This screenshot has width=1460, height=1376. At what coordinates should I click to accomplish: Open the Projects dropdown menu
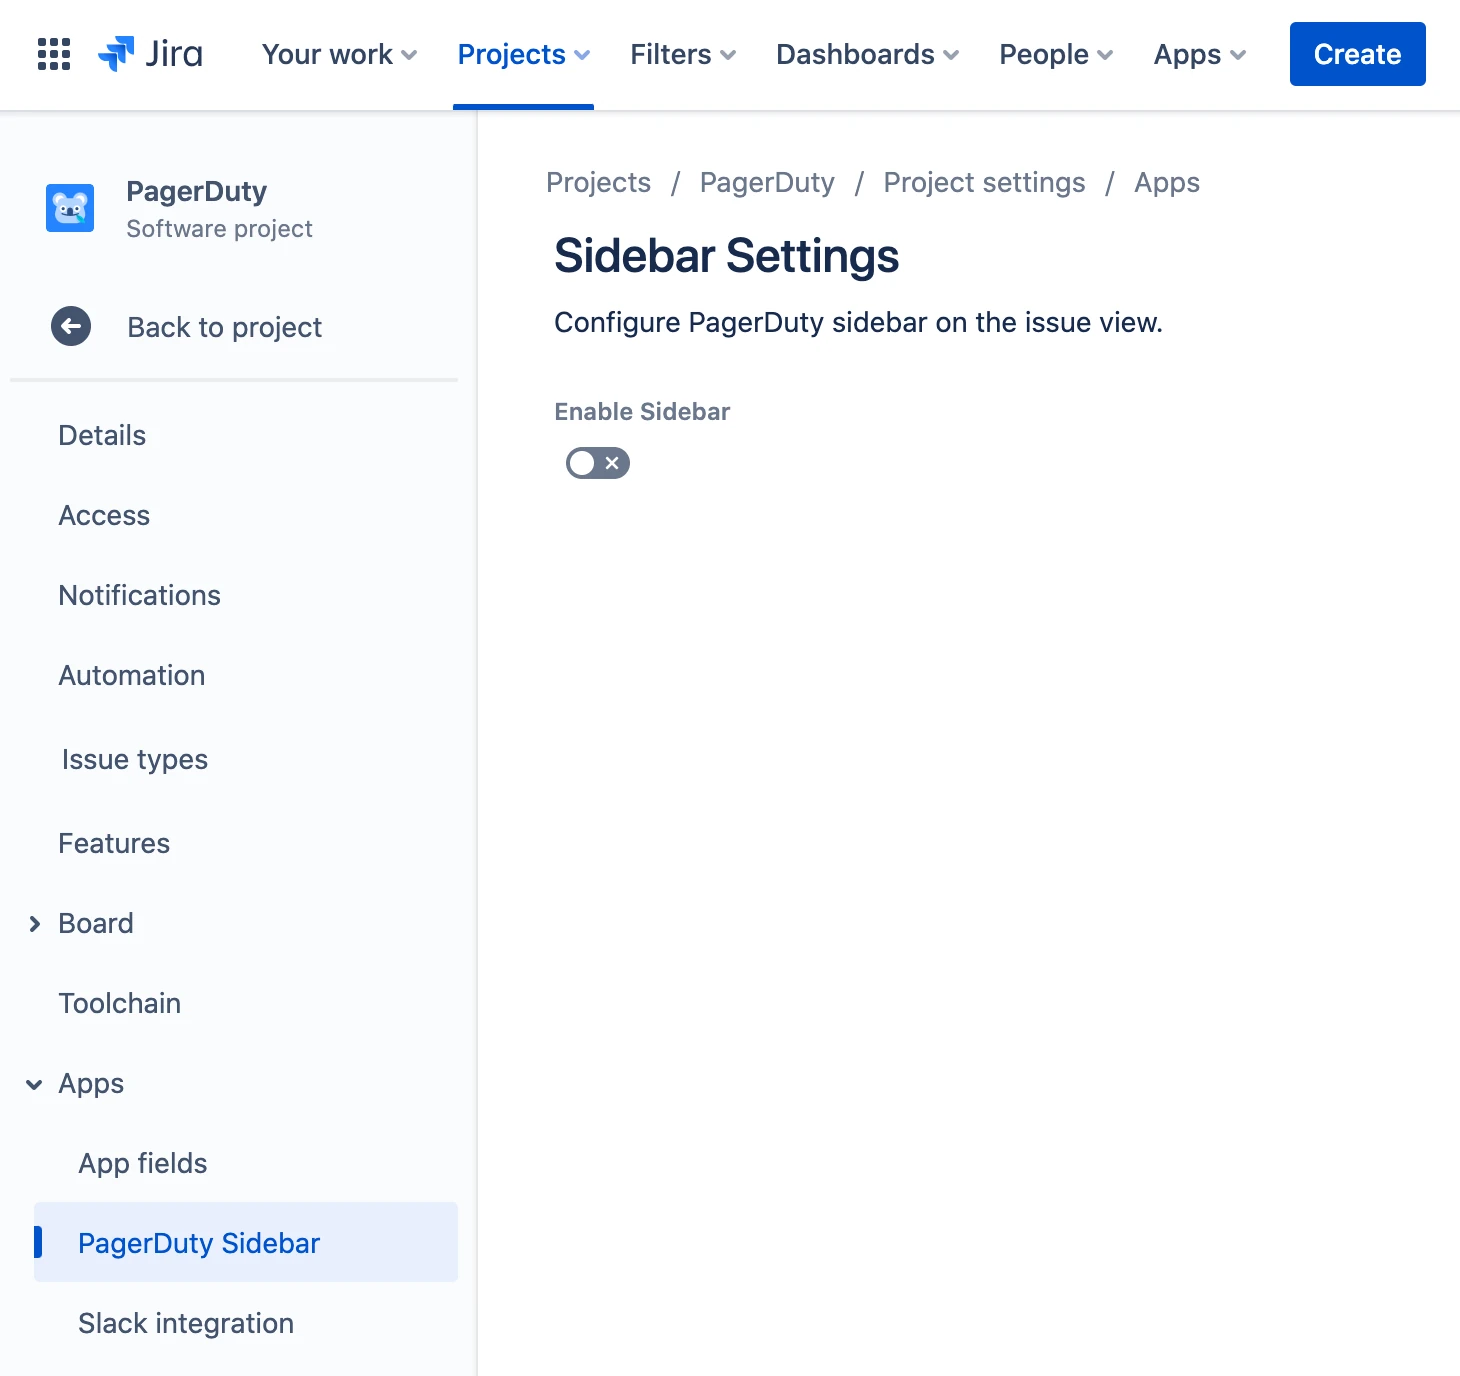523,54
